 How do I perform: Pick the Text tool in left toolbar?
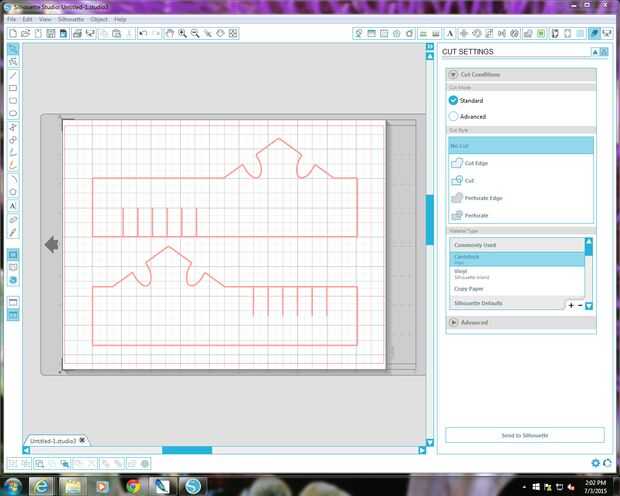click(13, 206)
